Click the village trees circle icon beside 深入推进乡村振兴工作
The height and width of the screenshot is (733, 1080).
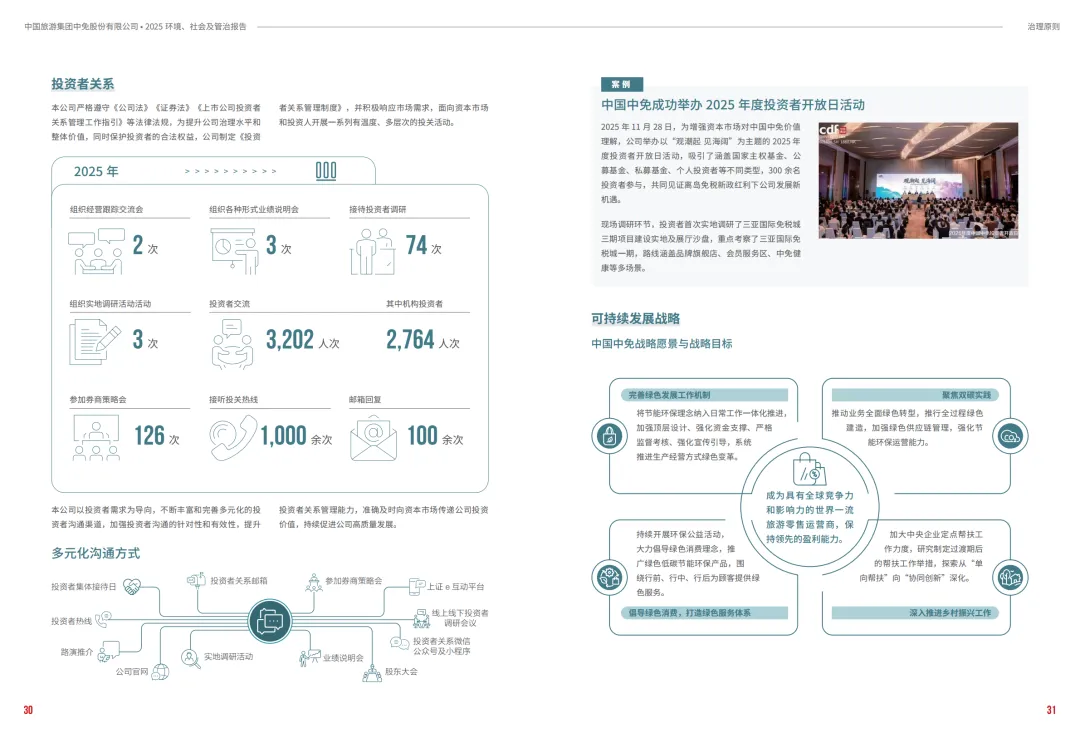1010,577
